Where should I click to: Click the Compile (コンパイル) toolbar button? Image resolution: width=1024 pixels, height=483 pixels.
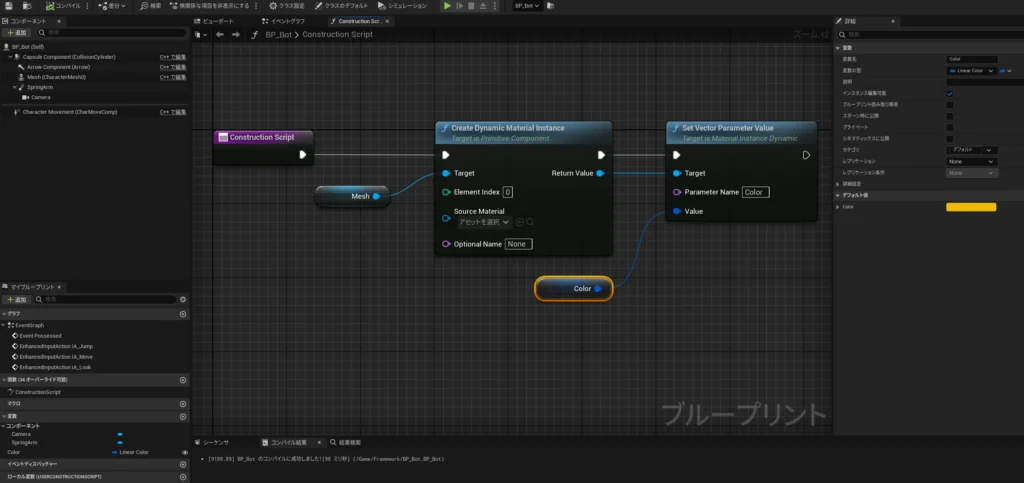(62, 6)
